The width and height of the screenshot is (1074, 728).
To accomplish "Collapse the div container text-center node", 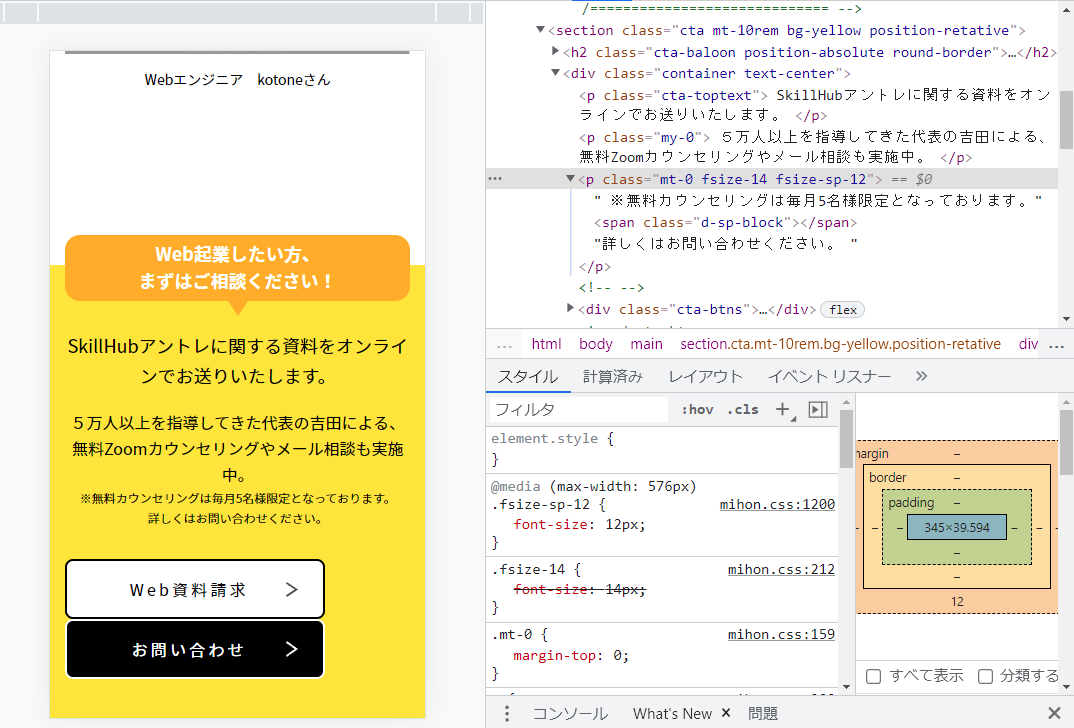I will point(555,73).
